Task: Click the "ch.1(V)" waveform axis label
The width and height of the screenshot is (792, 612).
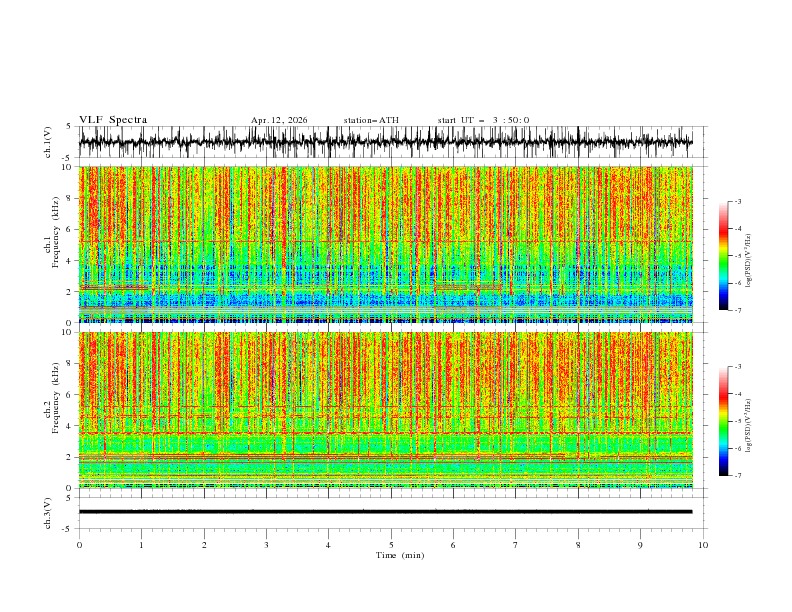Action: pyautogui.click(x=48, y=142)
